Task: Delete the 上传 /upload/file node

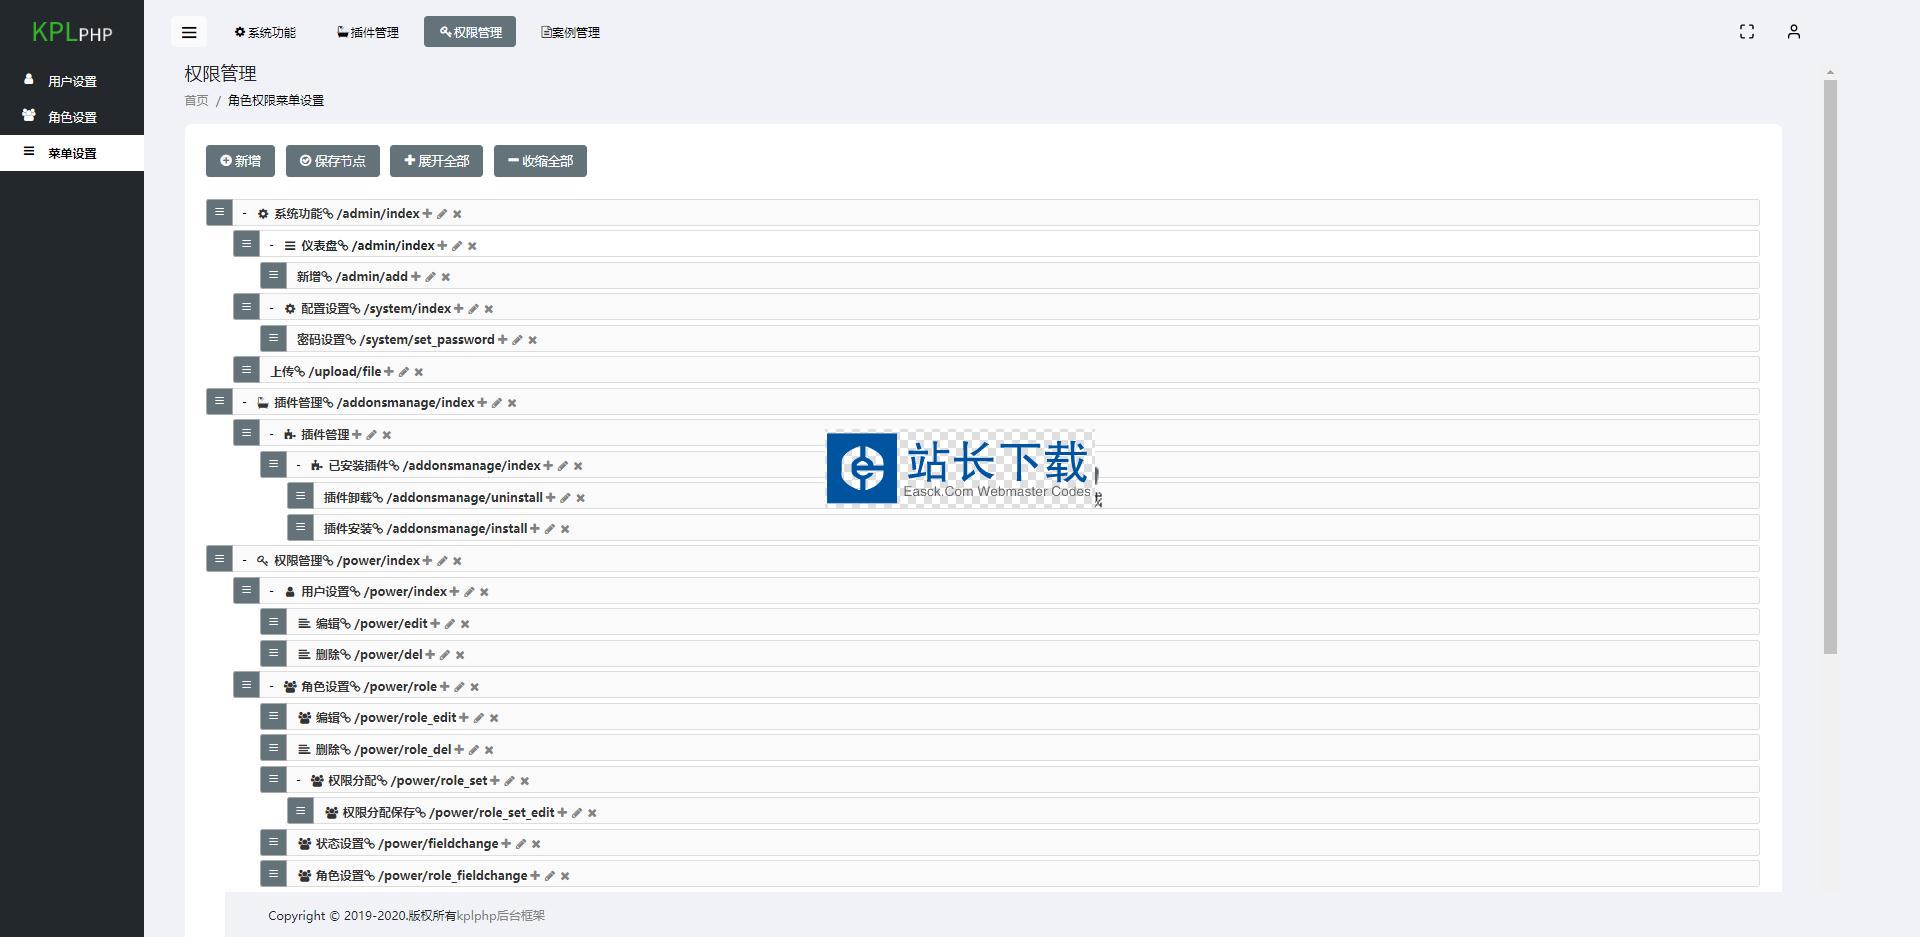Action: (419, 372)
